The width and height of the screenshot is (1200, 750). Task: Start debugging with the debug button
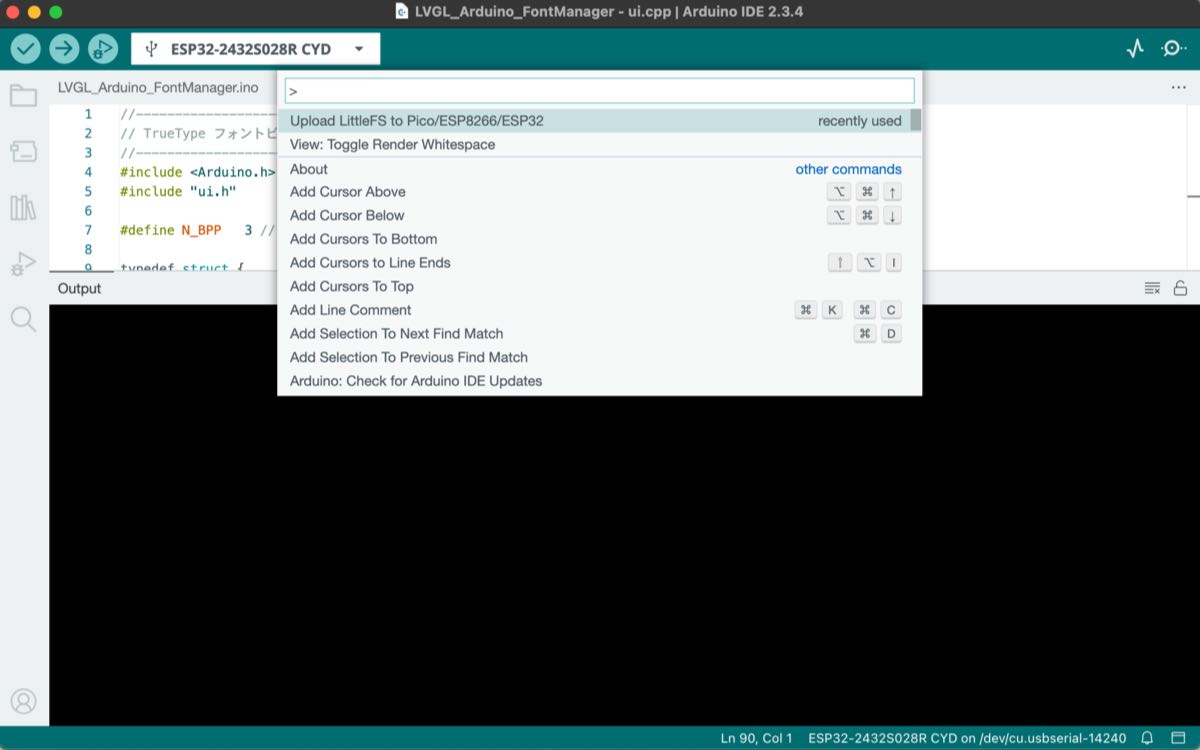click(102, 48)
